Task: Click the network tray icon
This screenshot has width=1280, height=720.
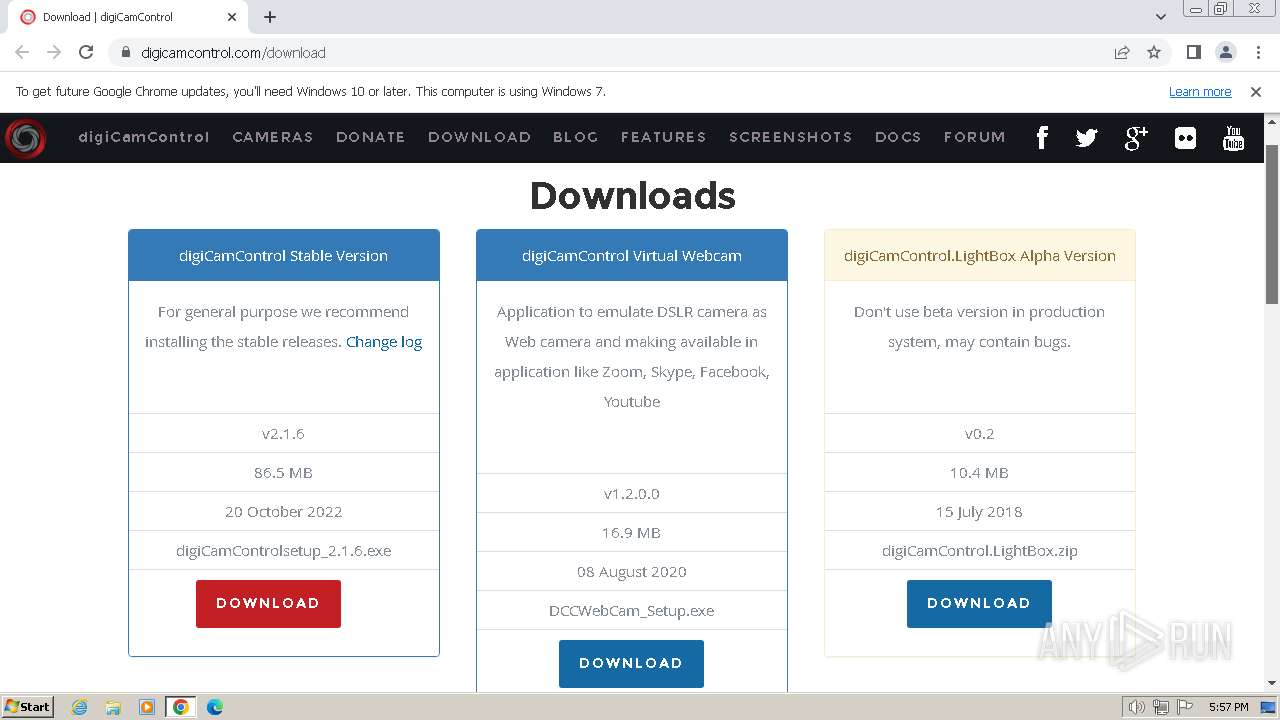Action: (1161, 707)
